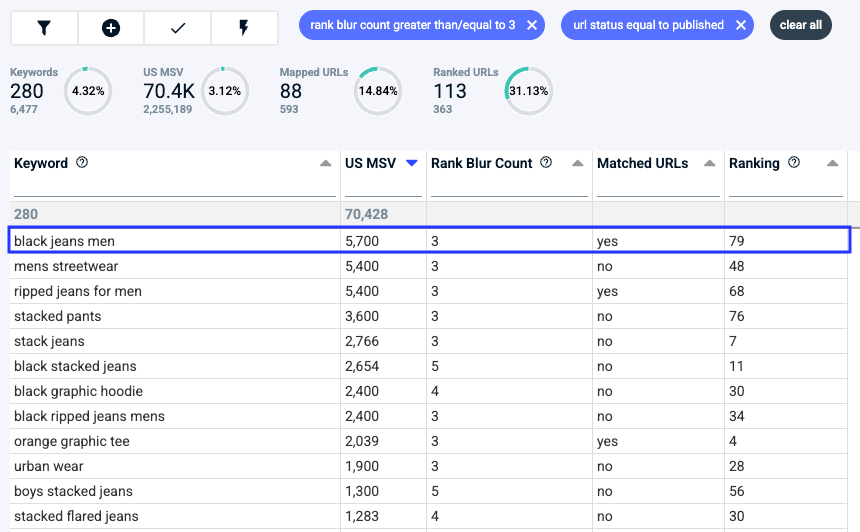Click the funnel filter icon

pos(43,28)
